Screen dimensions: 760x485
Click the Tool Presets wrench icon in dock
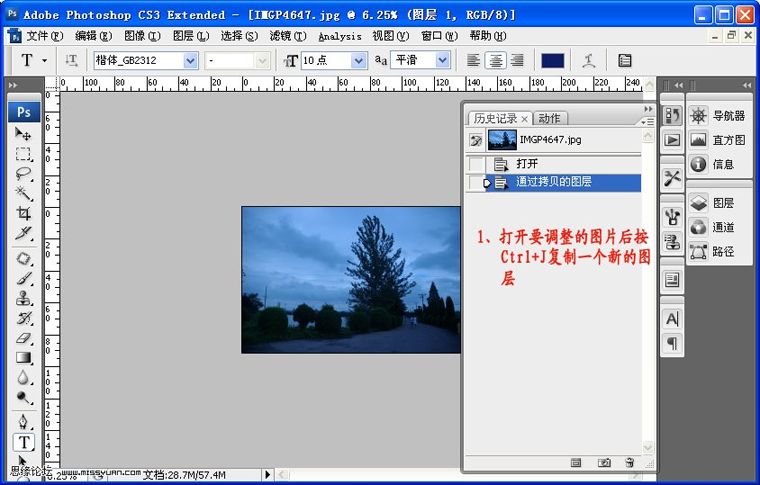[x=672, y=178]
